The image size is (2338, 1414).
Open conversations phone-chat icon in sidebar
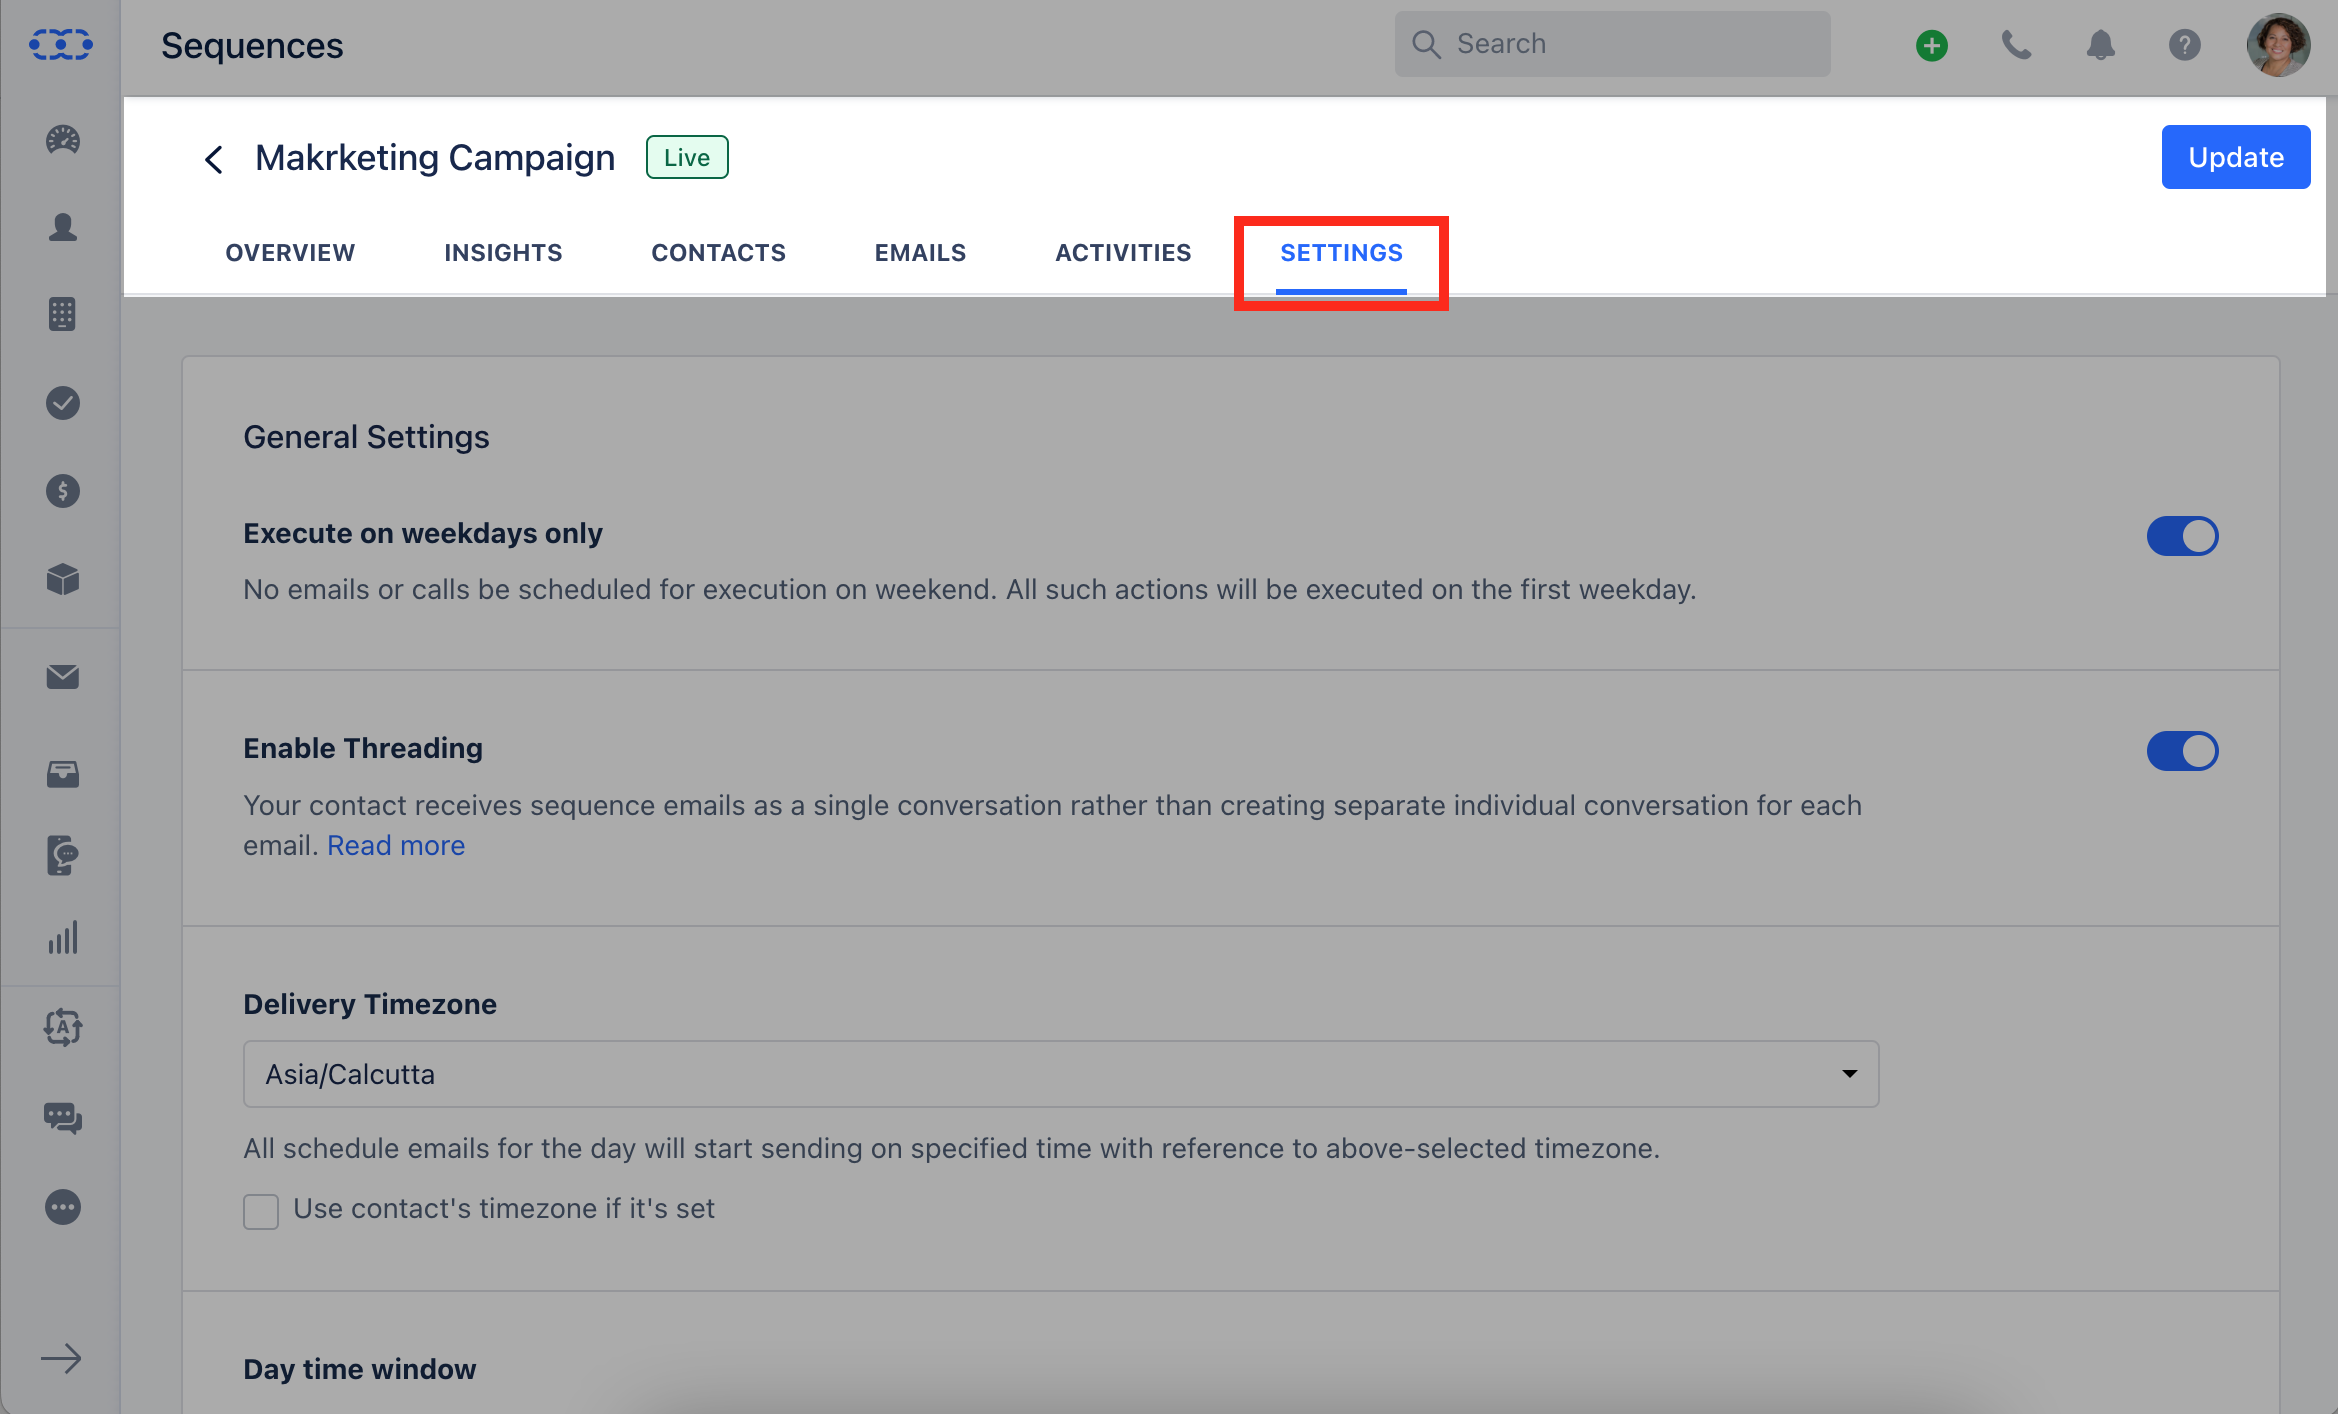(63, 856)
